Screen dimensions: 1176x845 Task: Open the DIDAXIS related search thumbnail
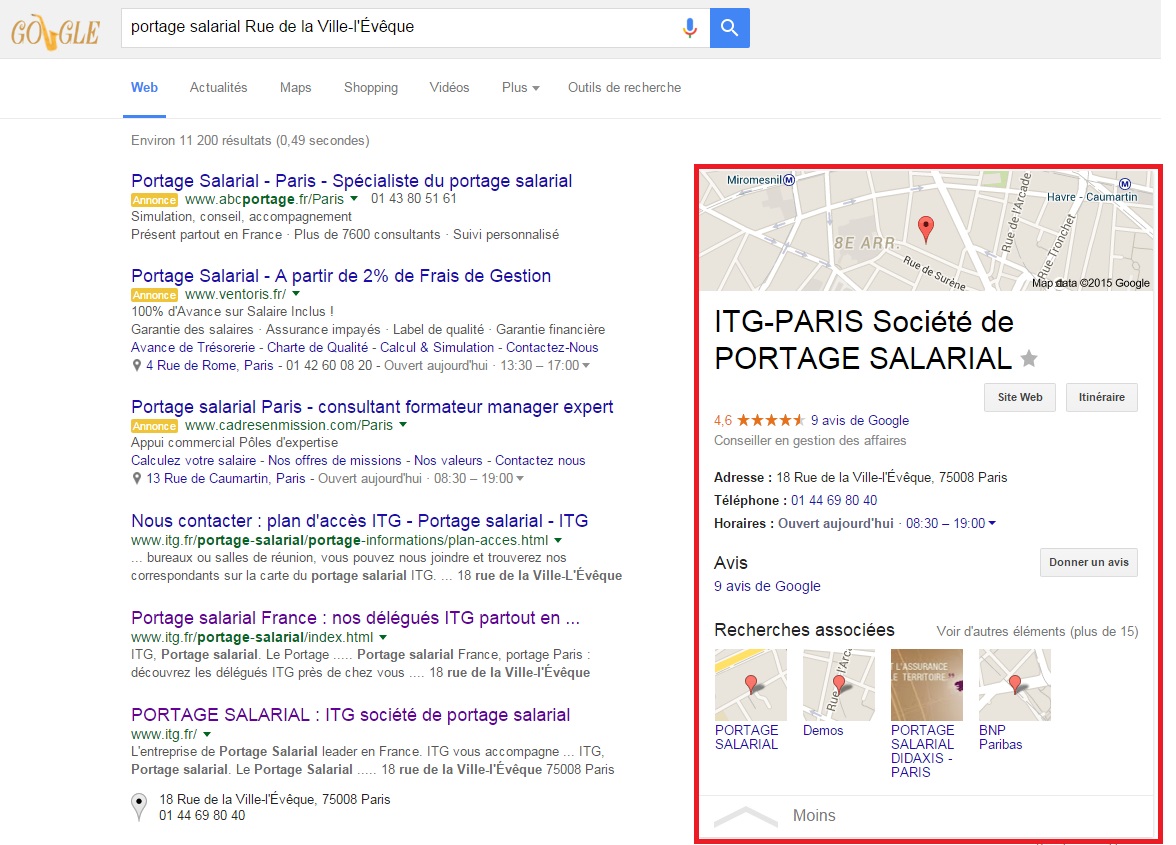click(927, 685)
